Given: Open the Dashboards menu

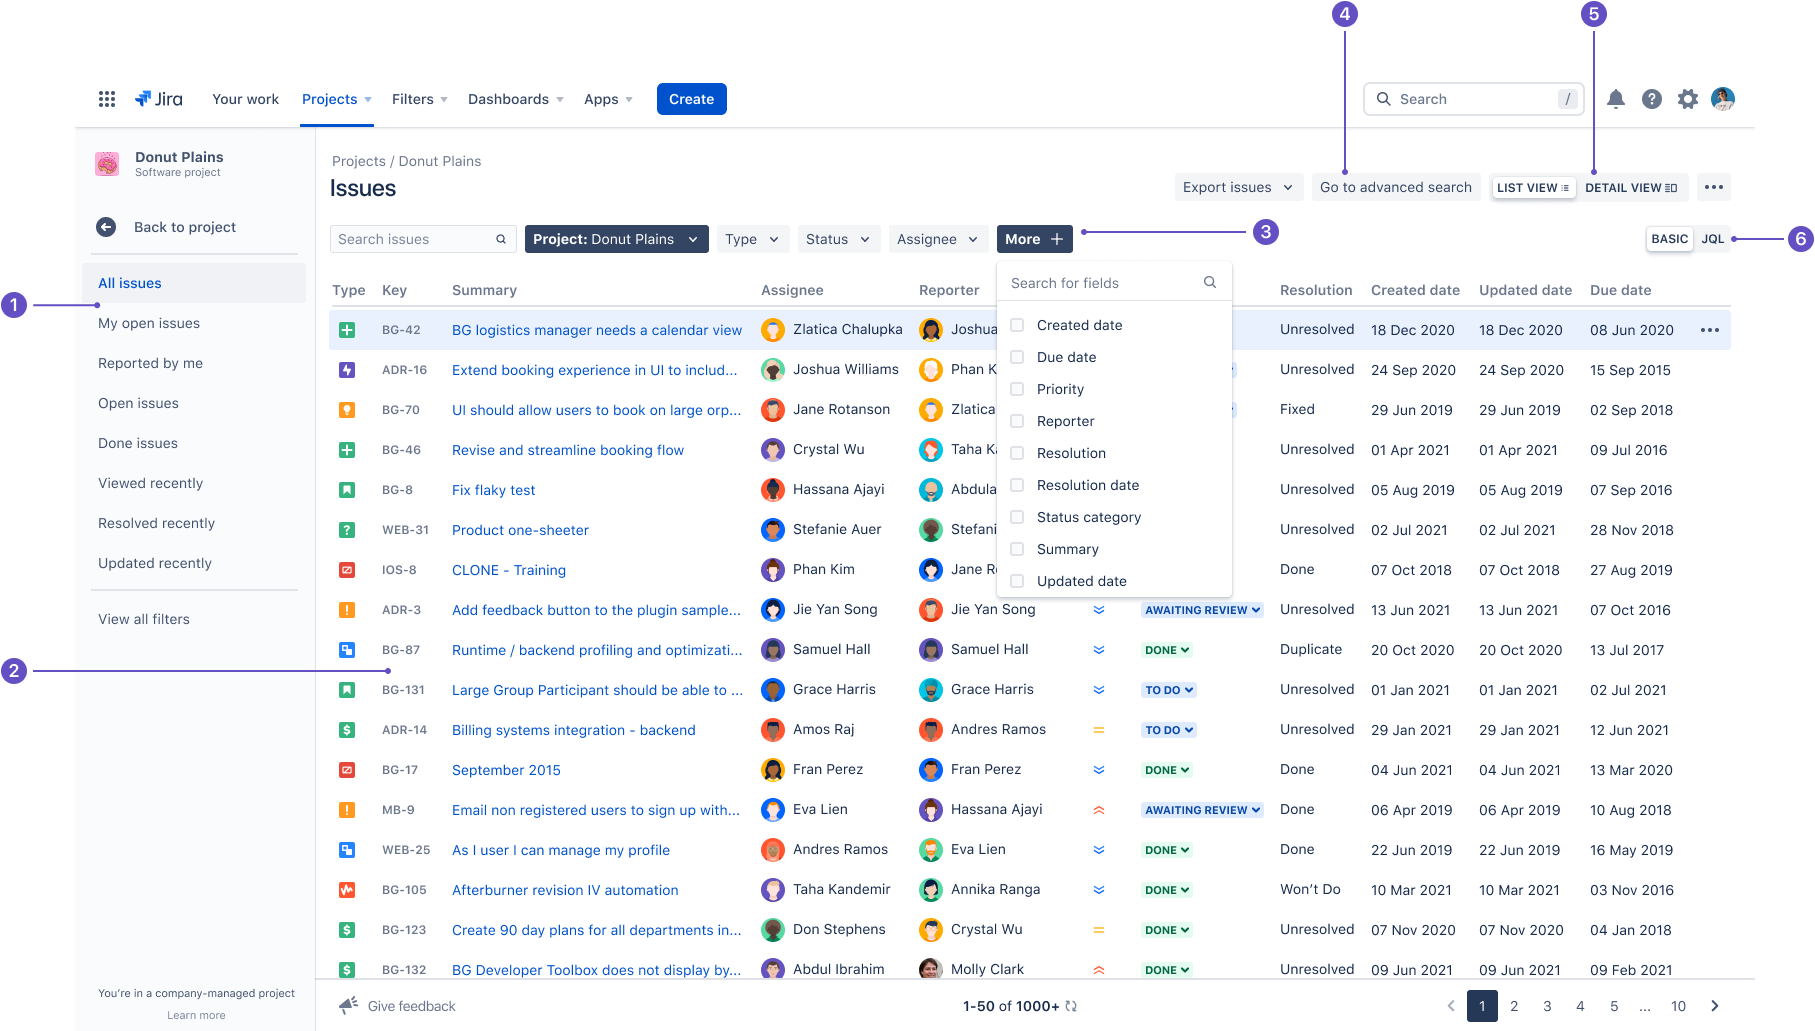Looking at the screenshot, I should tap(516, 99).
